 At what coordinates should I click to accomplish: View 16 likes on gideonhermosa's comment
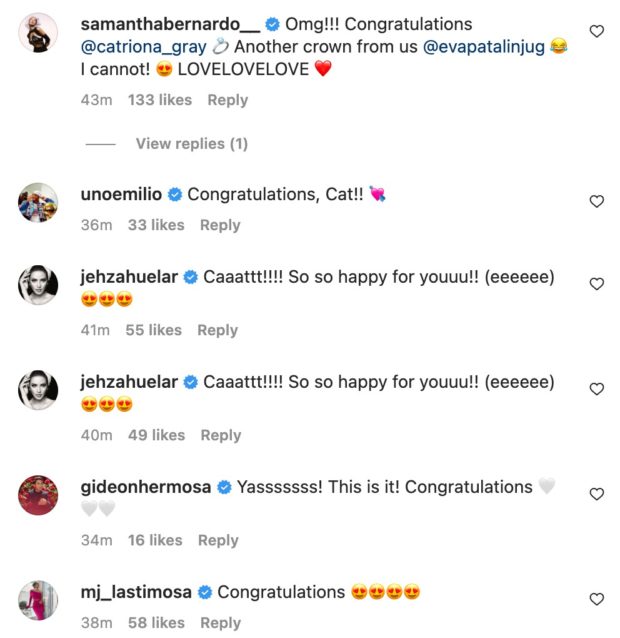[155, 540]
